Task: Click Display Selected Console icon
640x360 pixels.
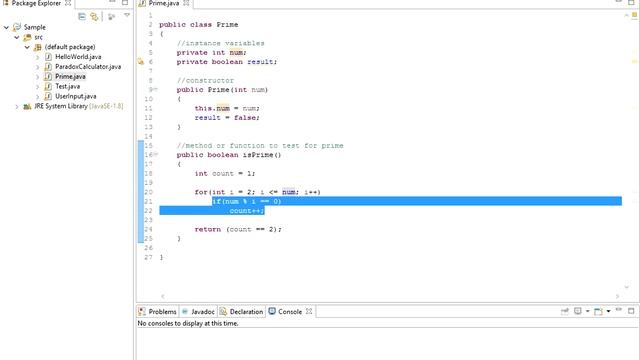Action: click(x=578, y=311)
